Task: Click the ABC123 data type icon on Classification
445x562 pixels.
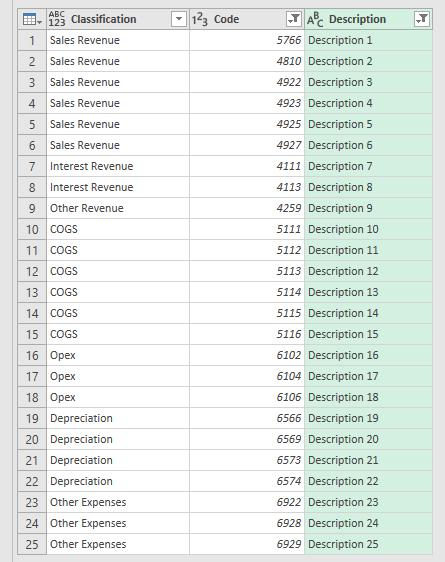Action: coord(57,19)
